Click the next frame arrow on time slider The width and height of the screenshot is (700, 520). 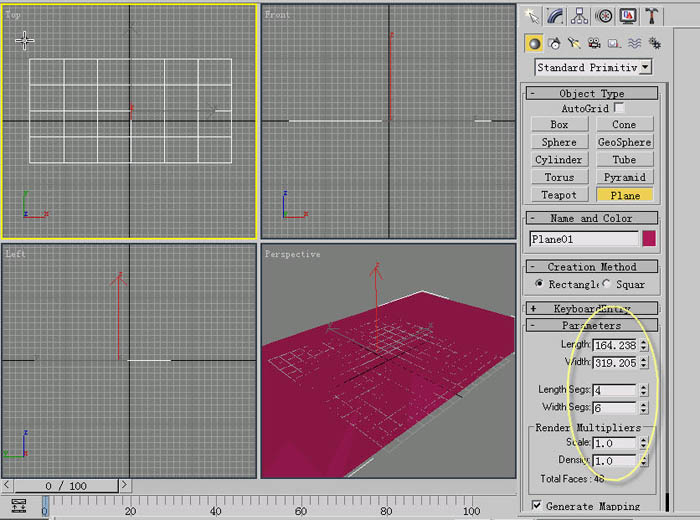pyautogui.click(x=125, y=485)
